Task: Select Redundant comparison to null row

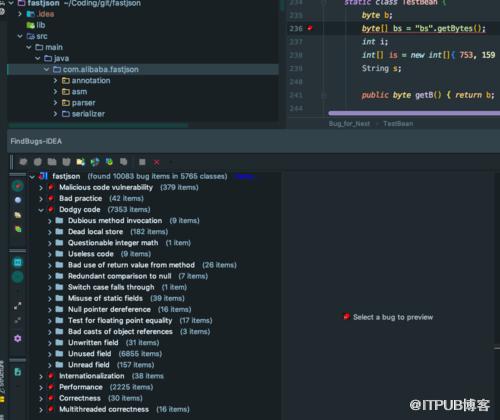Action: (138, 276)
